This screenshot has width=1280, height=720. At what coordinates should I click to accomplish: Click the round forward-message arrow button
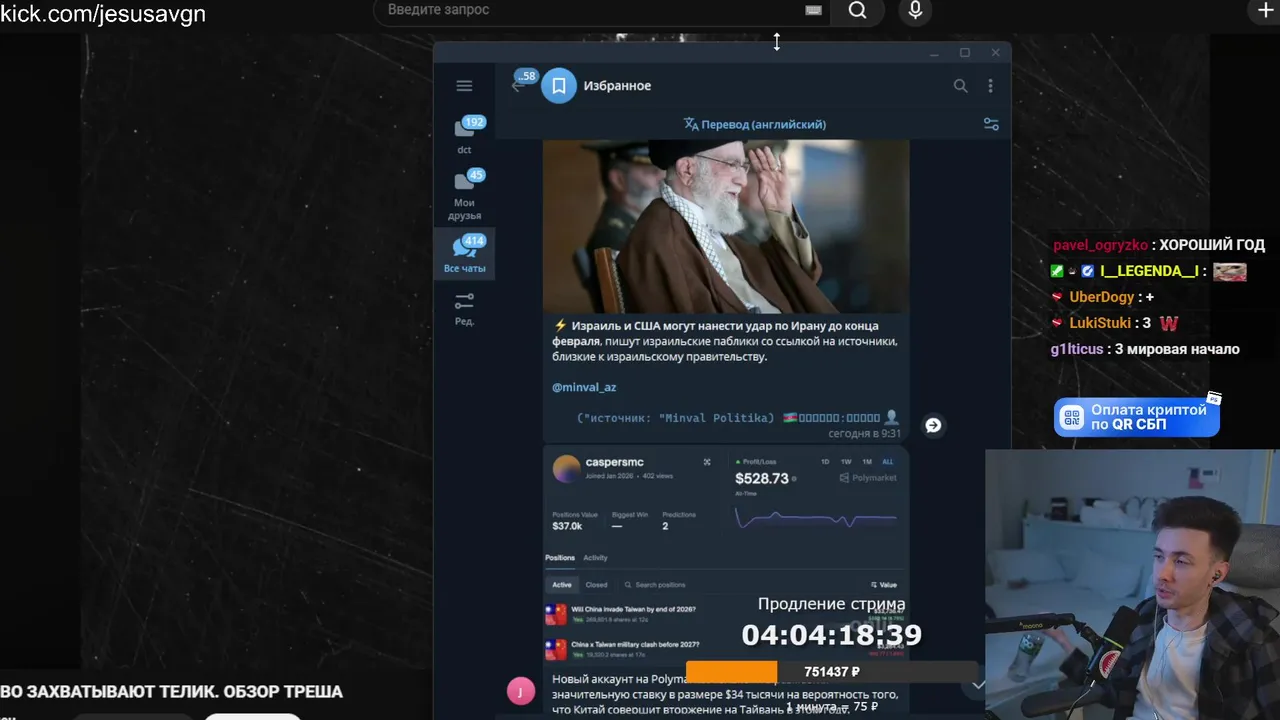point(933,425)
